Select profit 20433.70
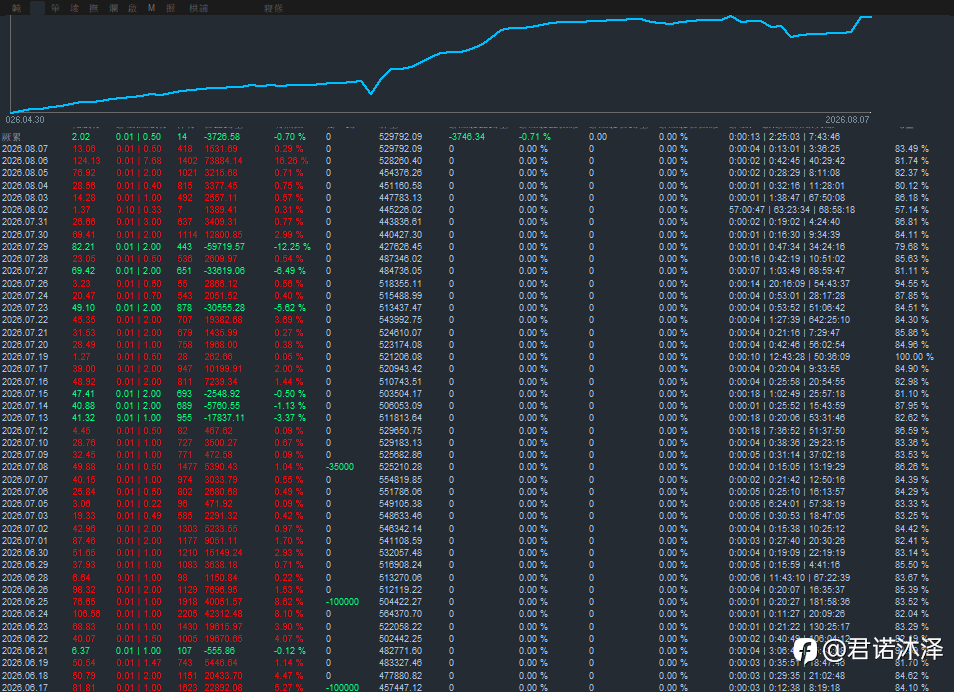954x692 pixels. [x=223, y=676]
